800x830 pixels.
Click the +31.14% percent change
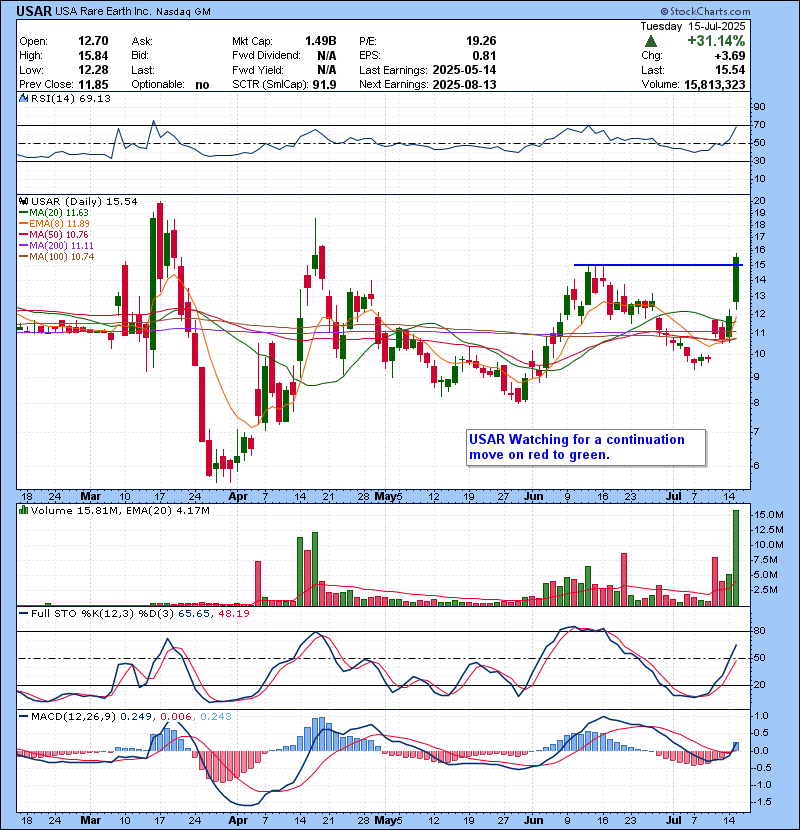pos(716,41)
